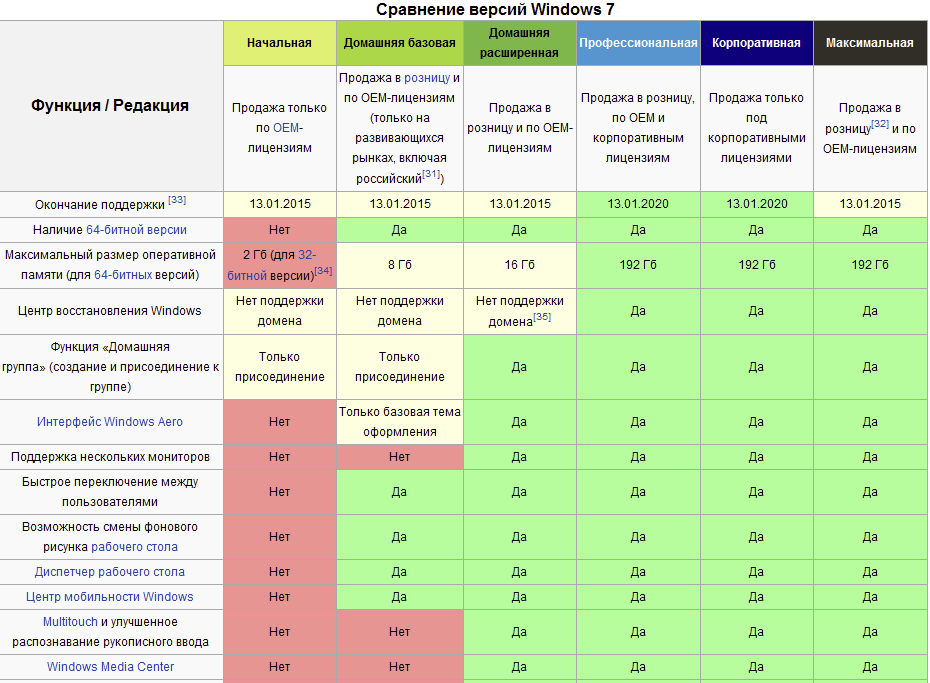Screen dimensions: 930x683
Task: Click the «Начальная» column header
Action: coord(280,43)
